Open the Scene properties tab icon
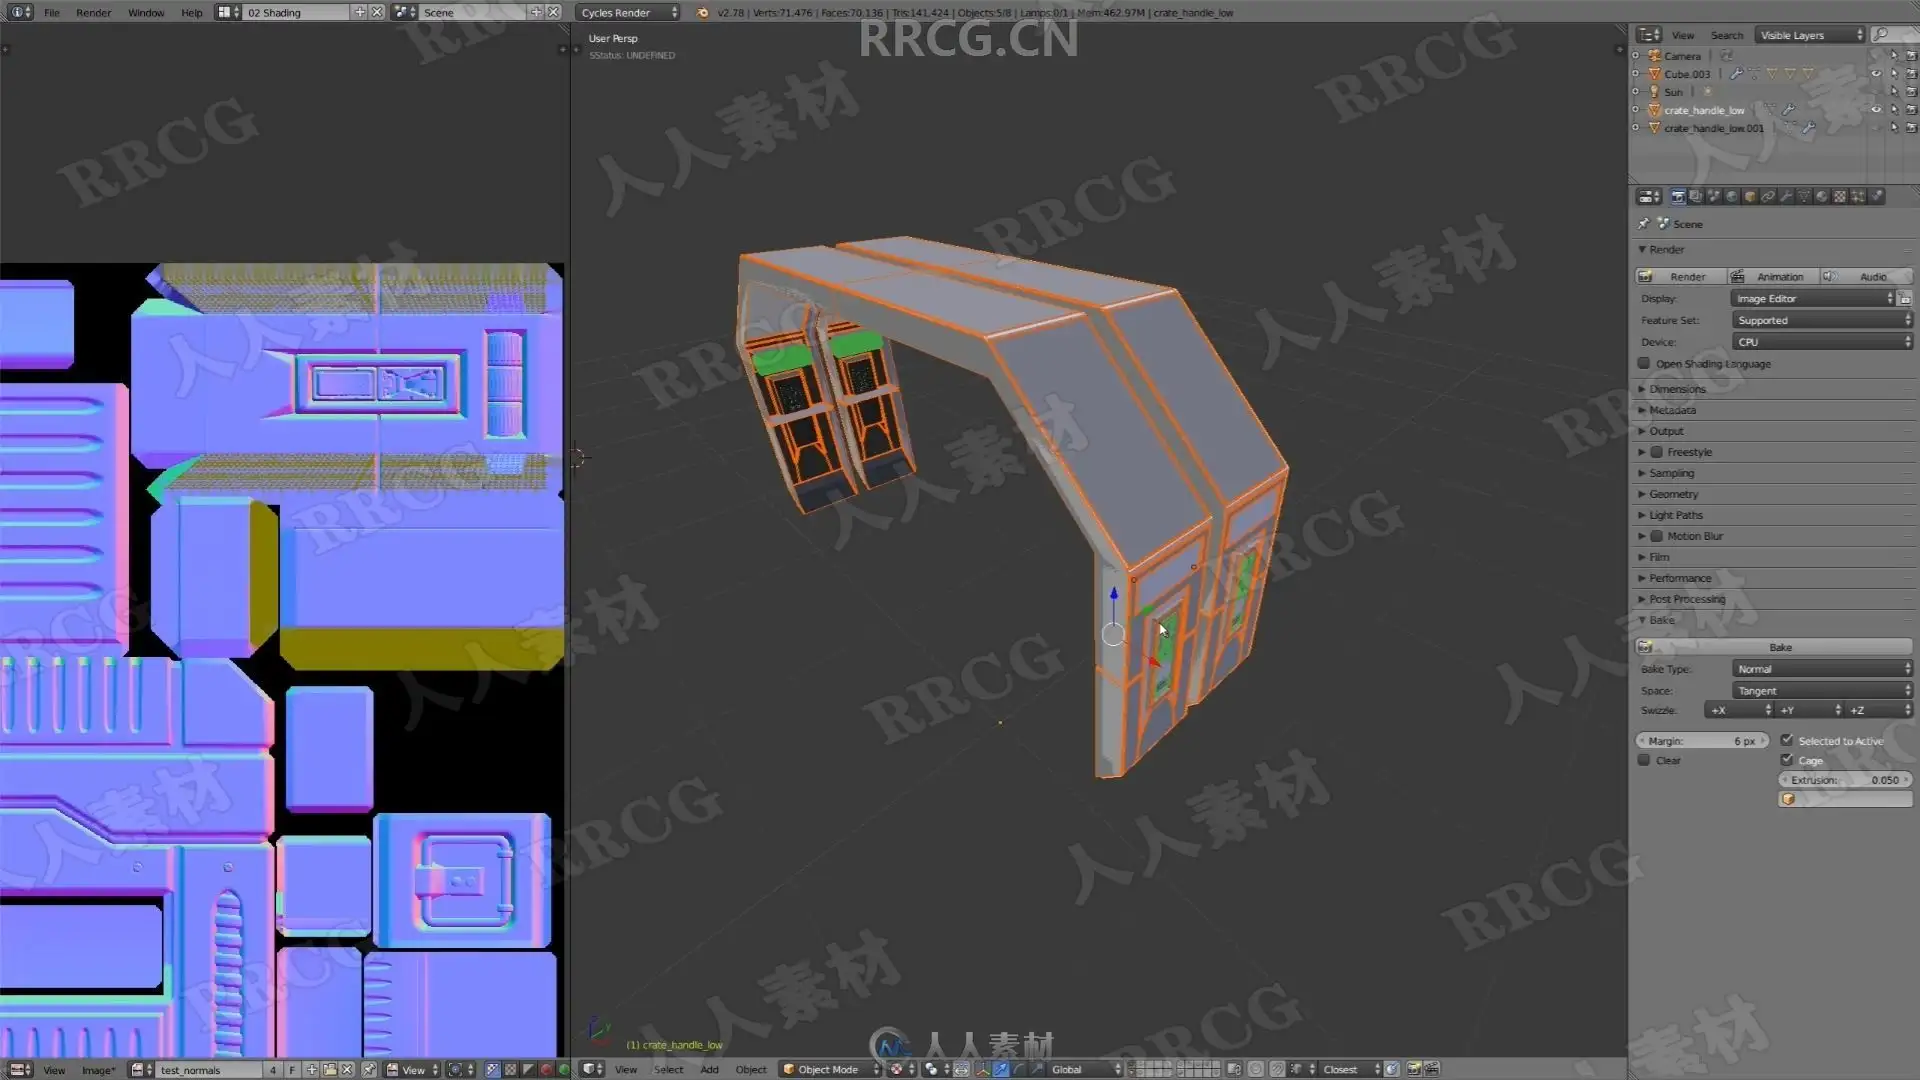 pyautogui.click(x=1714, y=197)
